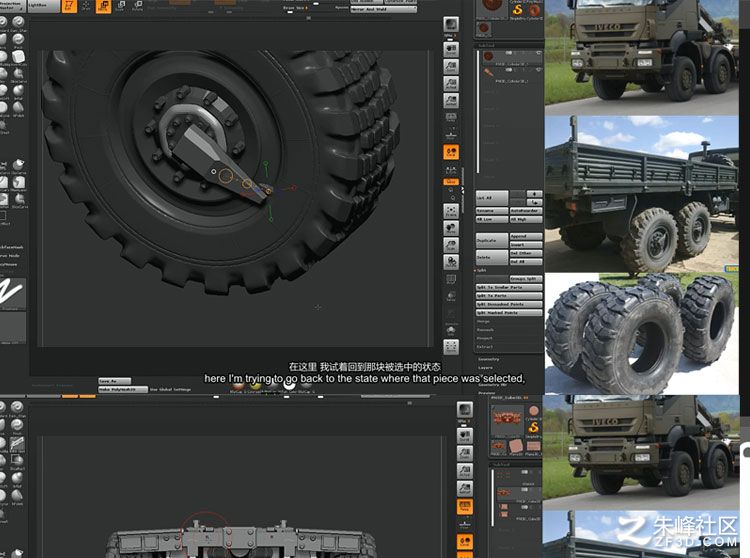The width and height of the screenshot is (750, 558).
Task: Expand the Extract section
Action: pos(485,347)
